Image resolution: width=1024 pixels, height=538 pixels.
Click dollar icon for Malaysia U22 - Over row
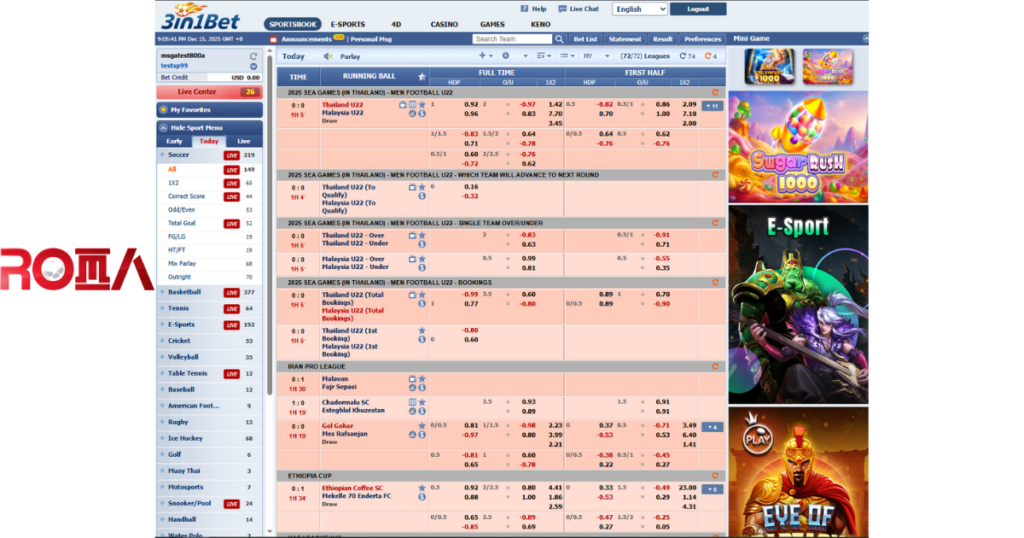point(422,268)
